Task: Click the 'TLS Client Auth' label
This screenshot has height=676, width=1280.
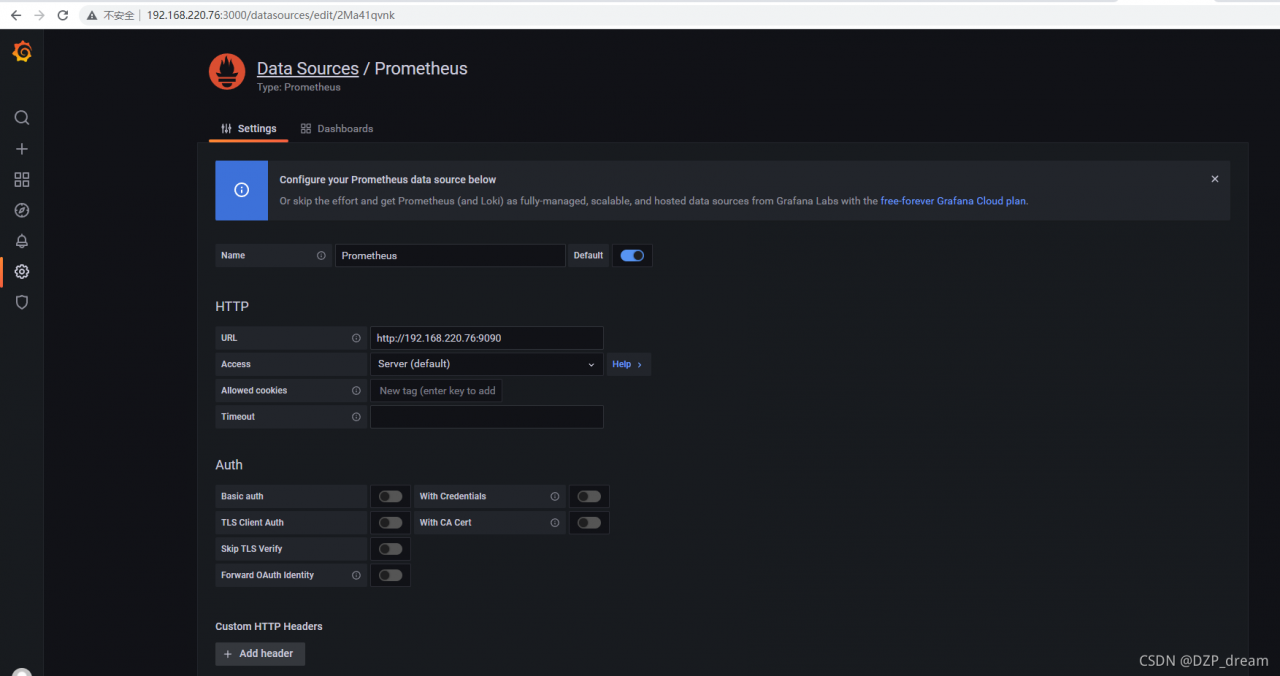Action: click(252, 523)
